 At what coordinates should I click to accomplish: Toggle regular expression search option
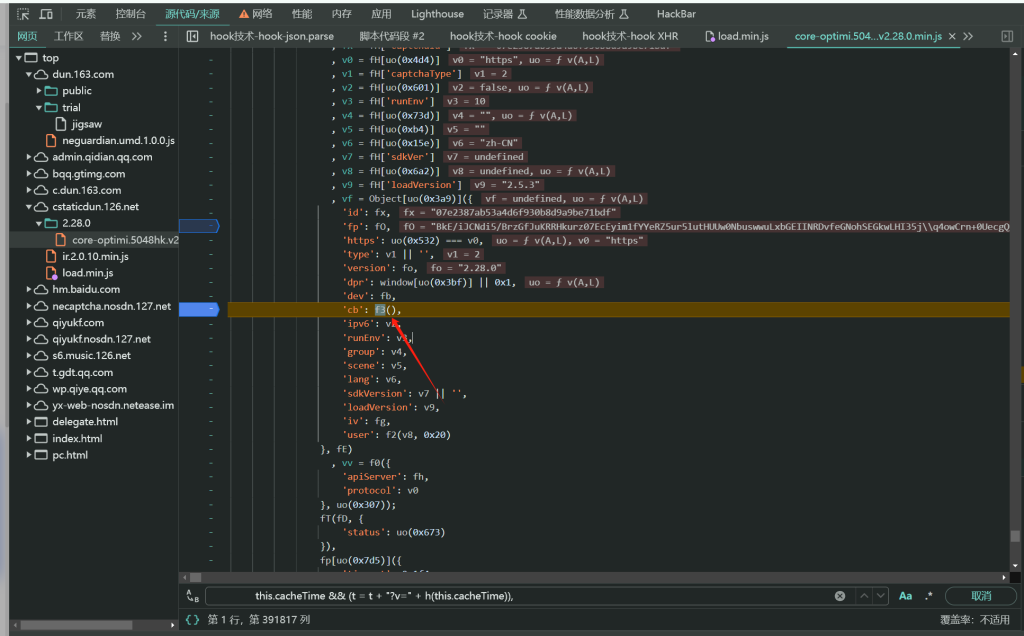pyautogui.click(x=929, y=596)
